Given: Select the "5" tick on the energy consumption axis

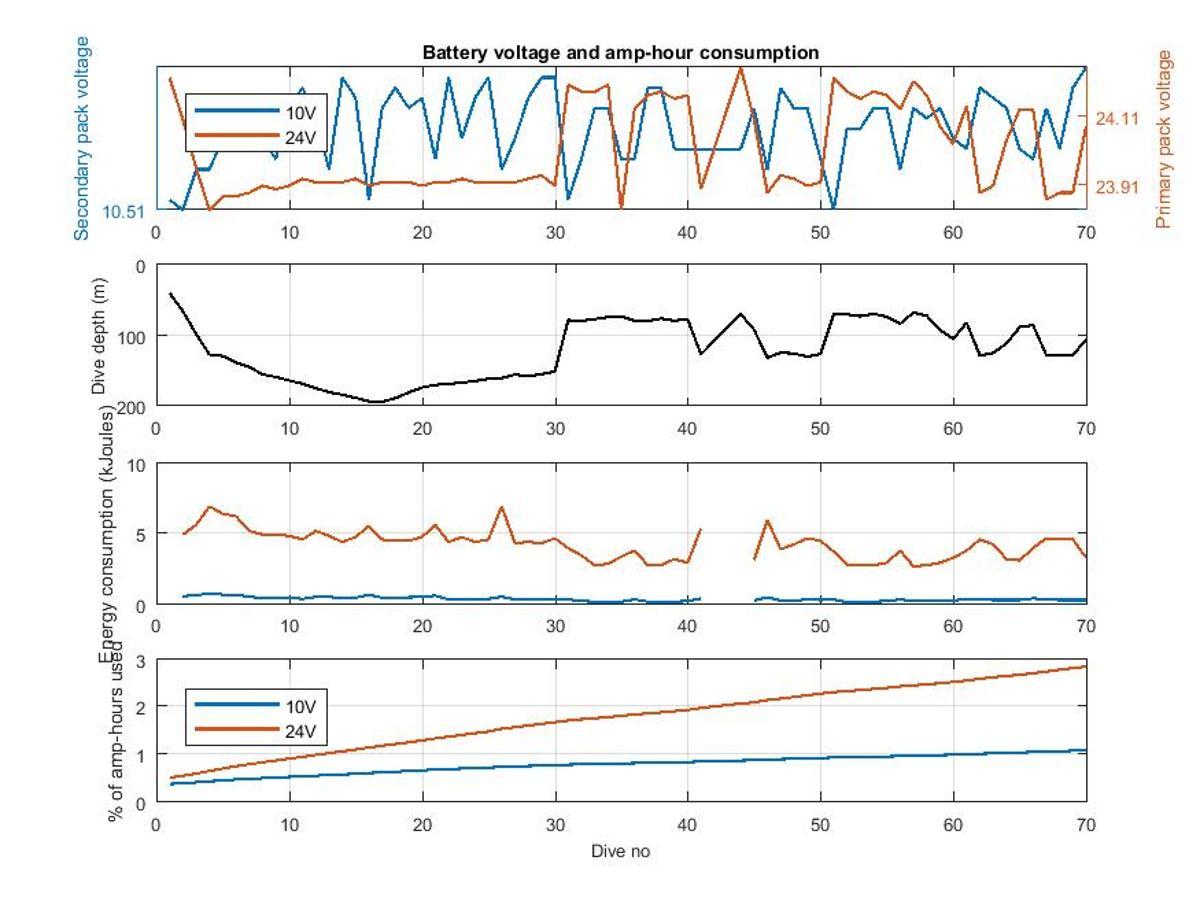Looking at the screenshot, I should (x=142, y=535).
